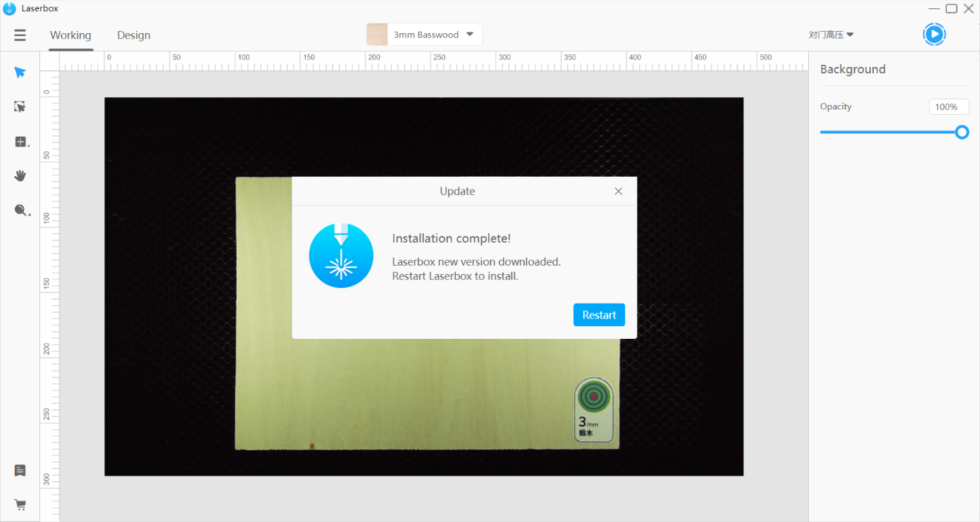Click the Opacity 100% input field

(948, 107)
